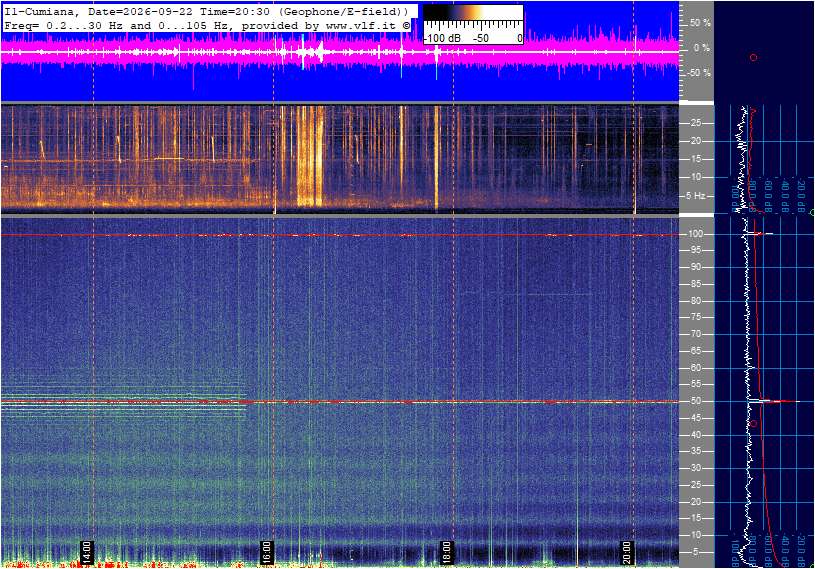Click the 18:00 time marker label
This screenshot has width=815, height=569.
[446, 552]
